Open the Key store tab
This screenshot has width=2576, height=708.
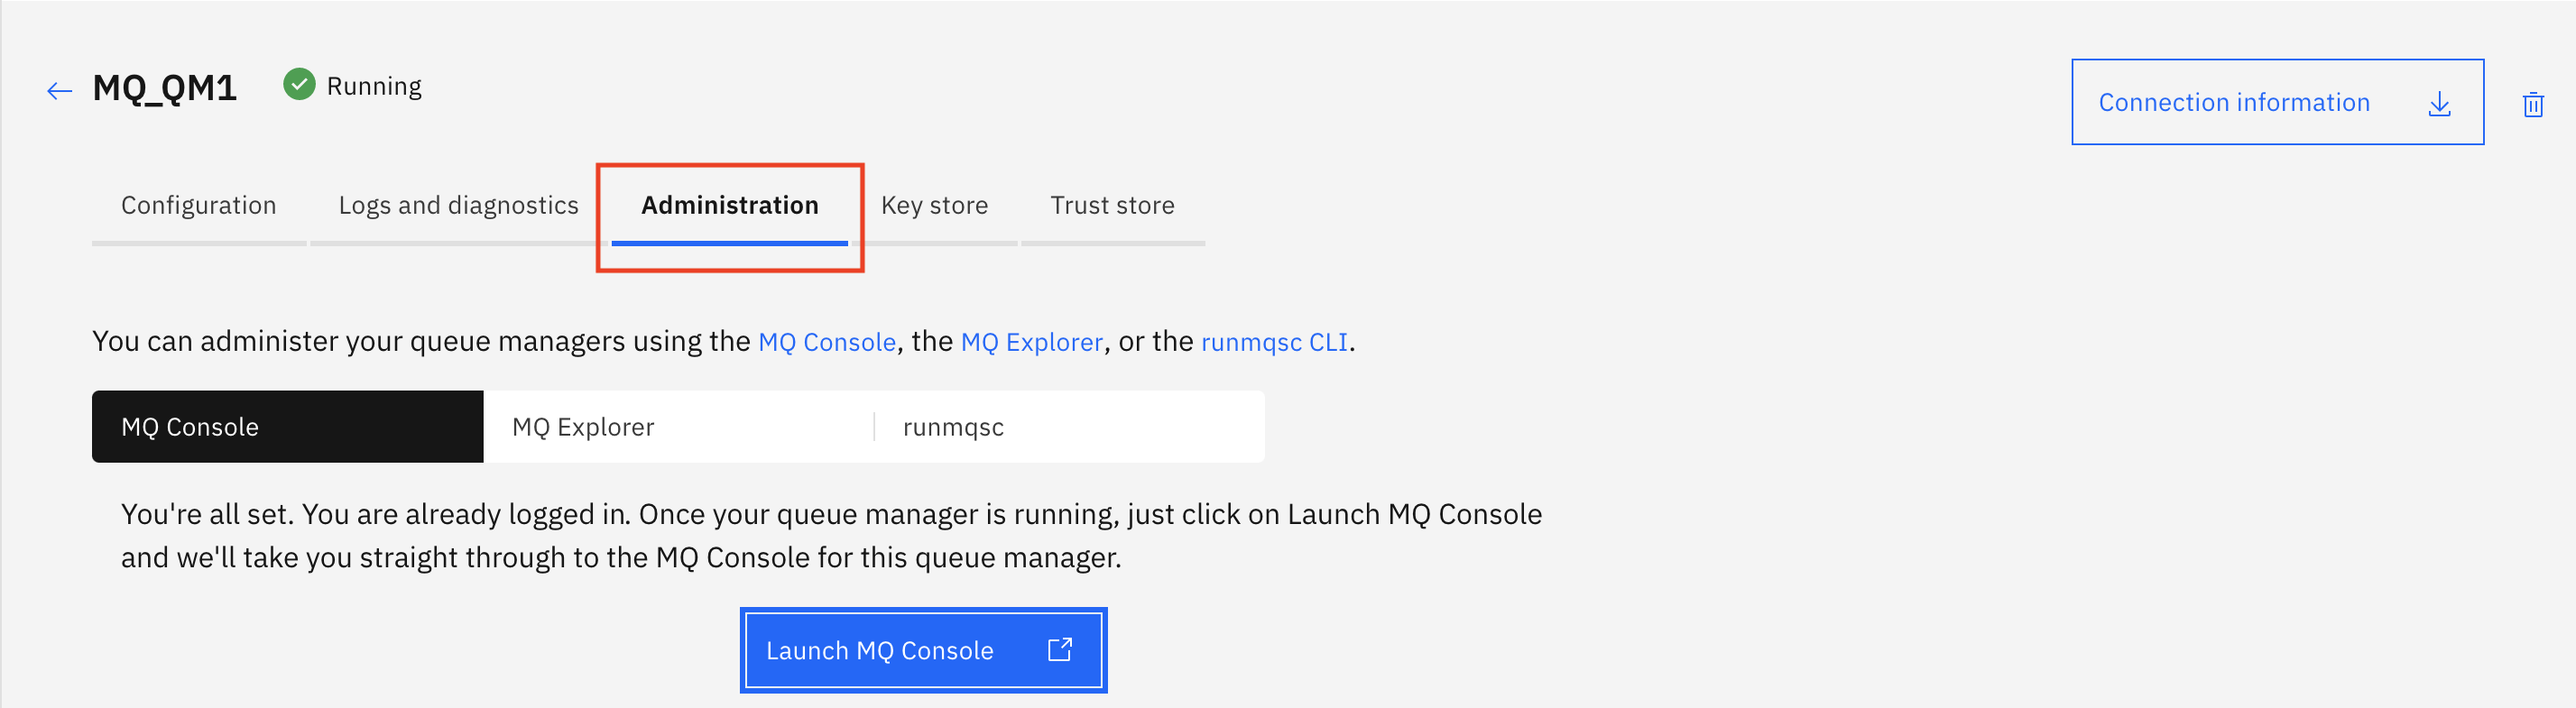pos(934,206)
